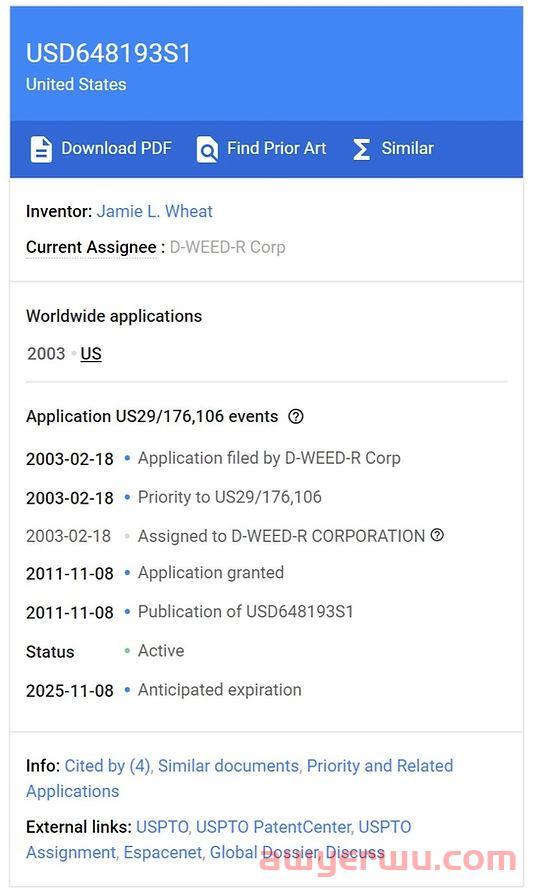Click the Similar label in toolbar
Viewport: 535px width, 890px height.
click(407, 148)
